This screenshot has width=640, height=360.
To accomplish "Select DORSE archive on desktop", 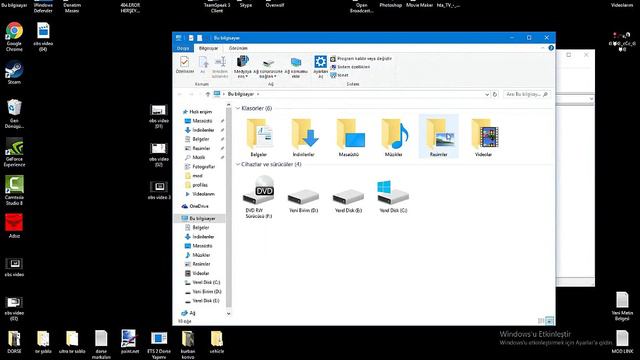I will (x=14, y=342).
